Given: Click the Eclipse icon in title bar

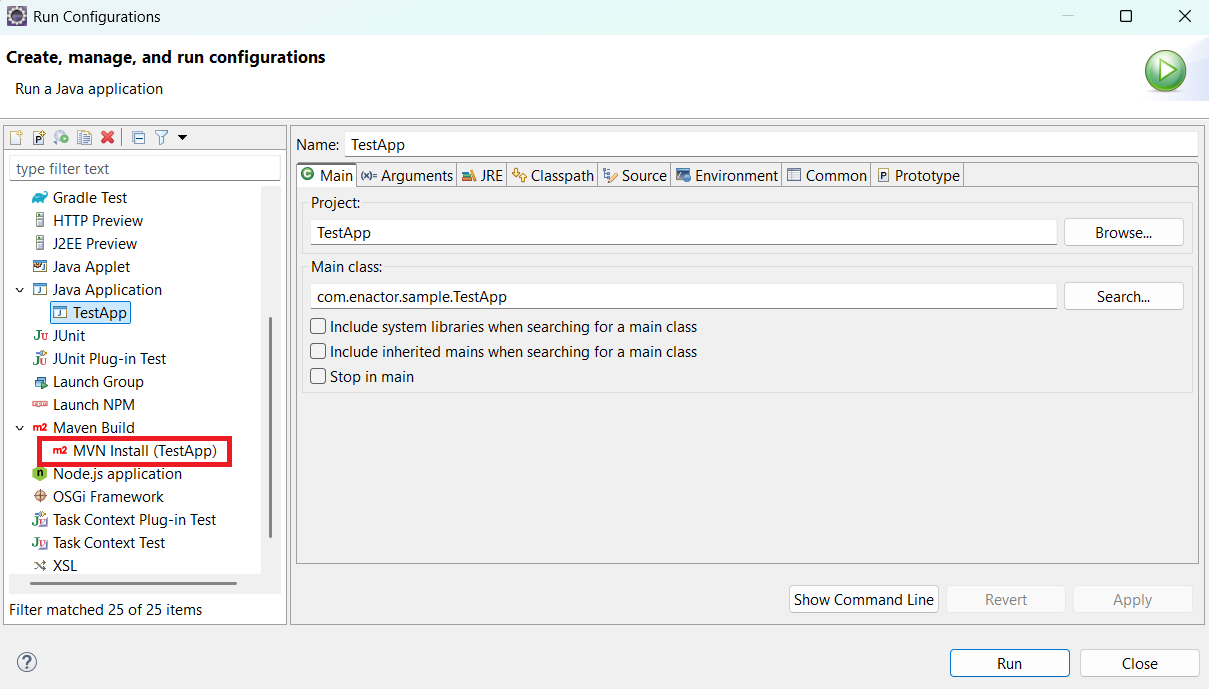Looking at the screenshot, I should [x=17, y=16].
